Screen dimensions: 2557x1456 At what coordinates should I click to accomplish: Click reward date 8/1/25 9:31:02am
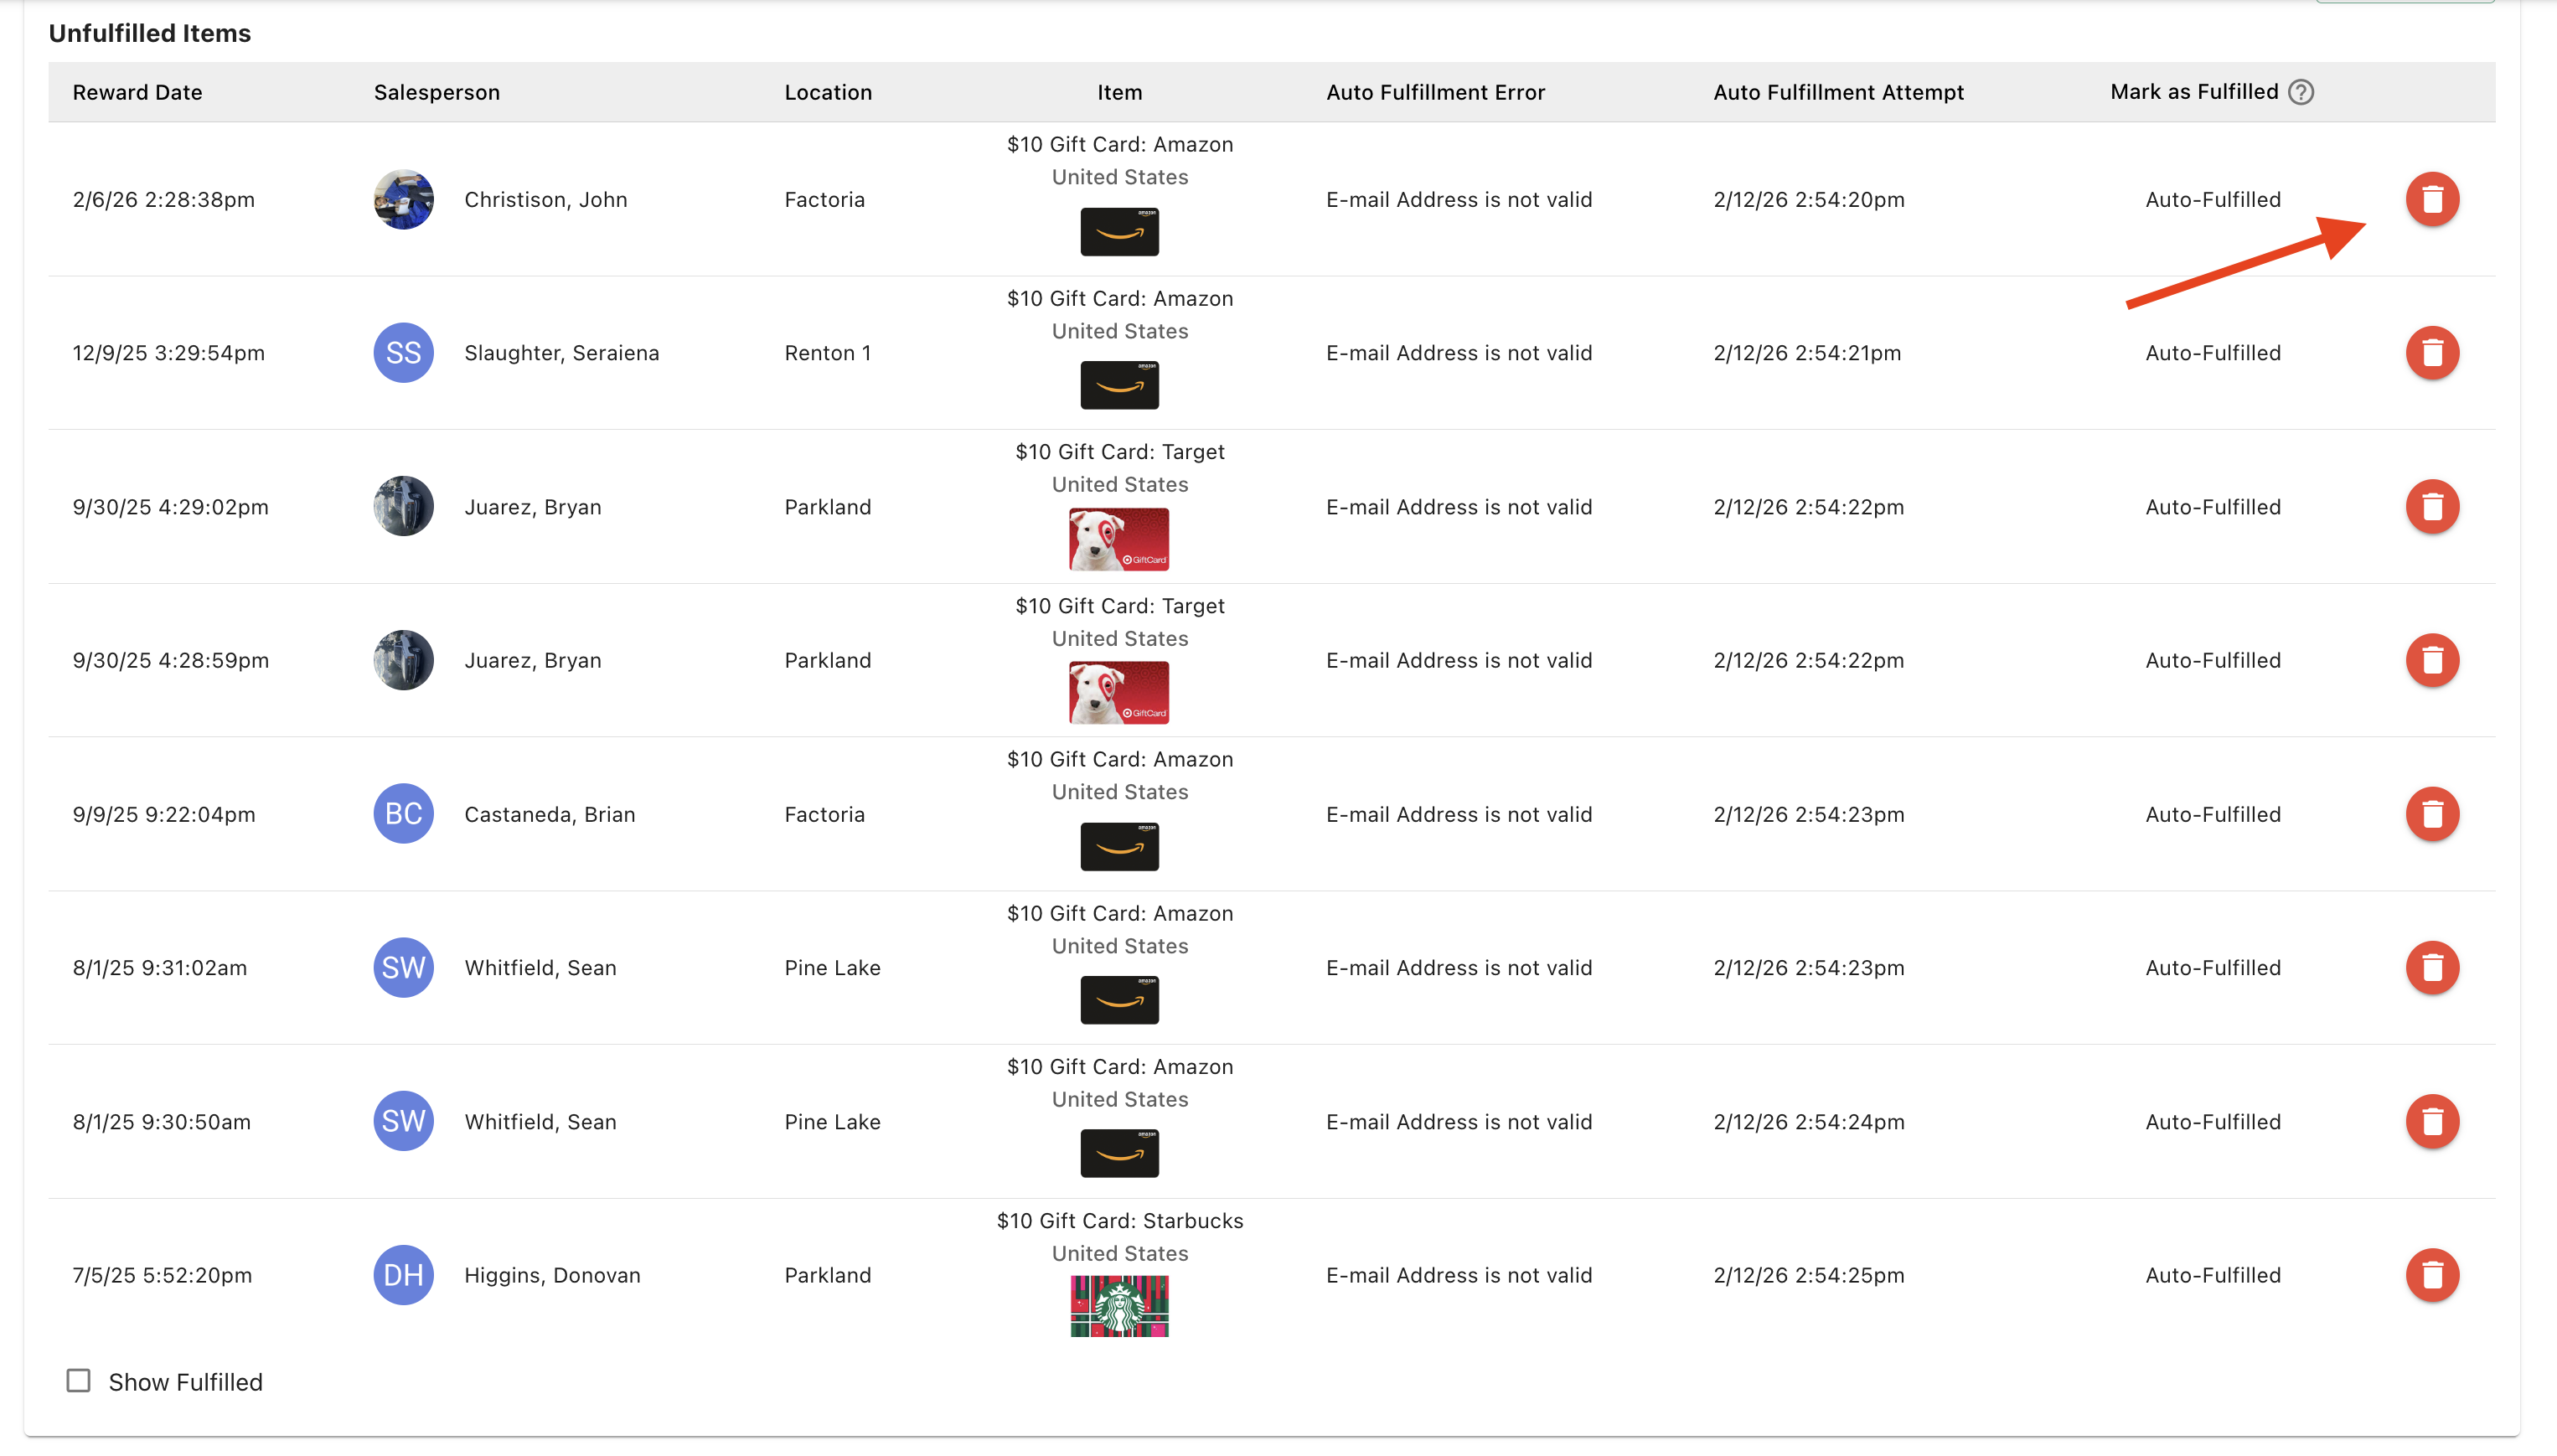(x=159, y=968)
